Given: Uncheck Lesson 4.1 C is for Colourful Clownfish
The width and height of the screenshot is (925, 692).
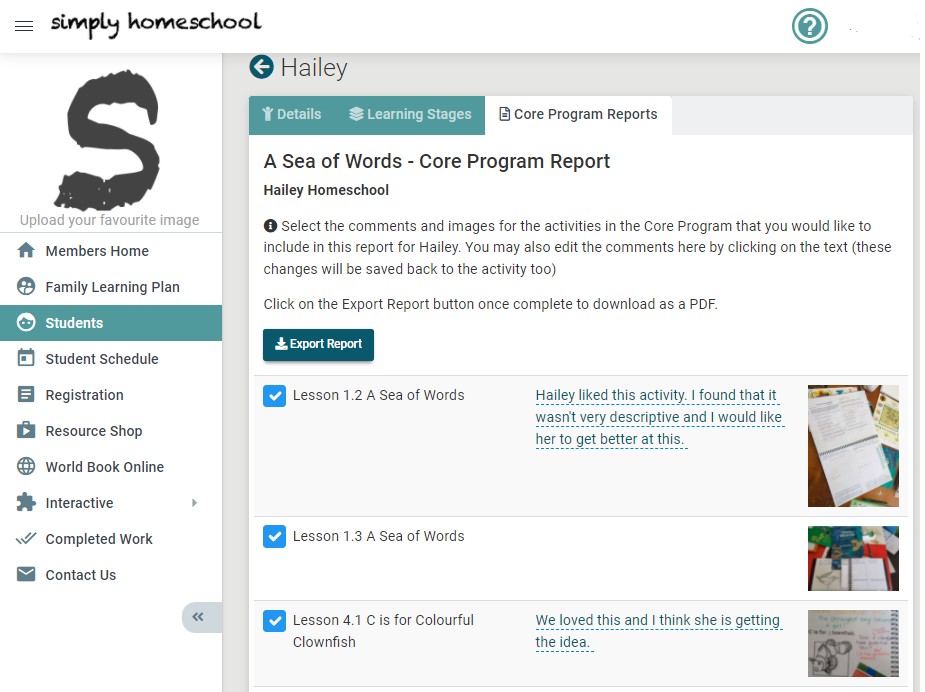Looking at the screenshot, I should 274,621.
